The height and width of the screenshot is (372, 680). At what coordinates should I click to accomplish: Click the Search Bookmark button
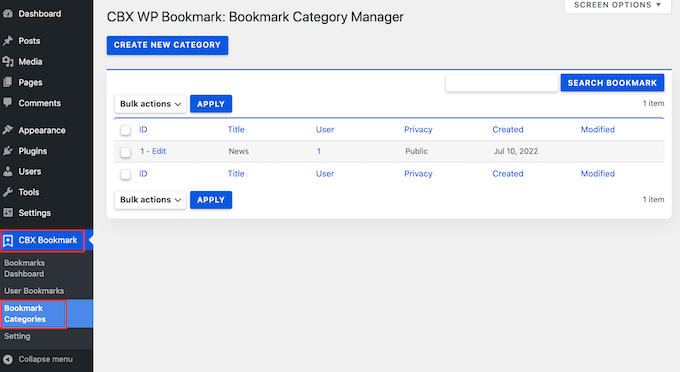point(612,83)
